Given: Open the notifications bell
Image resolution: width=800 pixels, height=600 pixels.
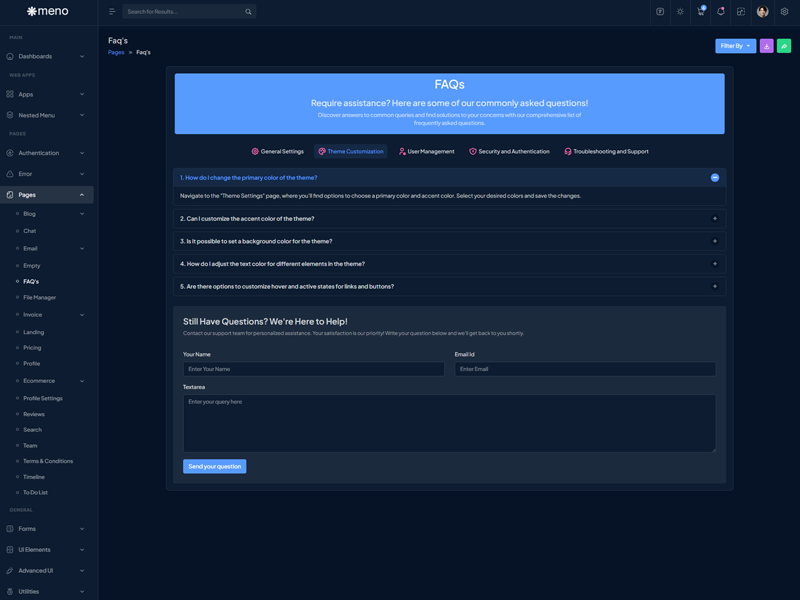Looking at the screenshot, I should pyautogui.click(x=721, y=12).
